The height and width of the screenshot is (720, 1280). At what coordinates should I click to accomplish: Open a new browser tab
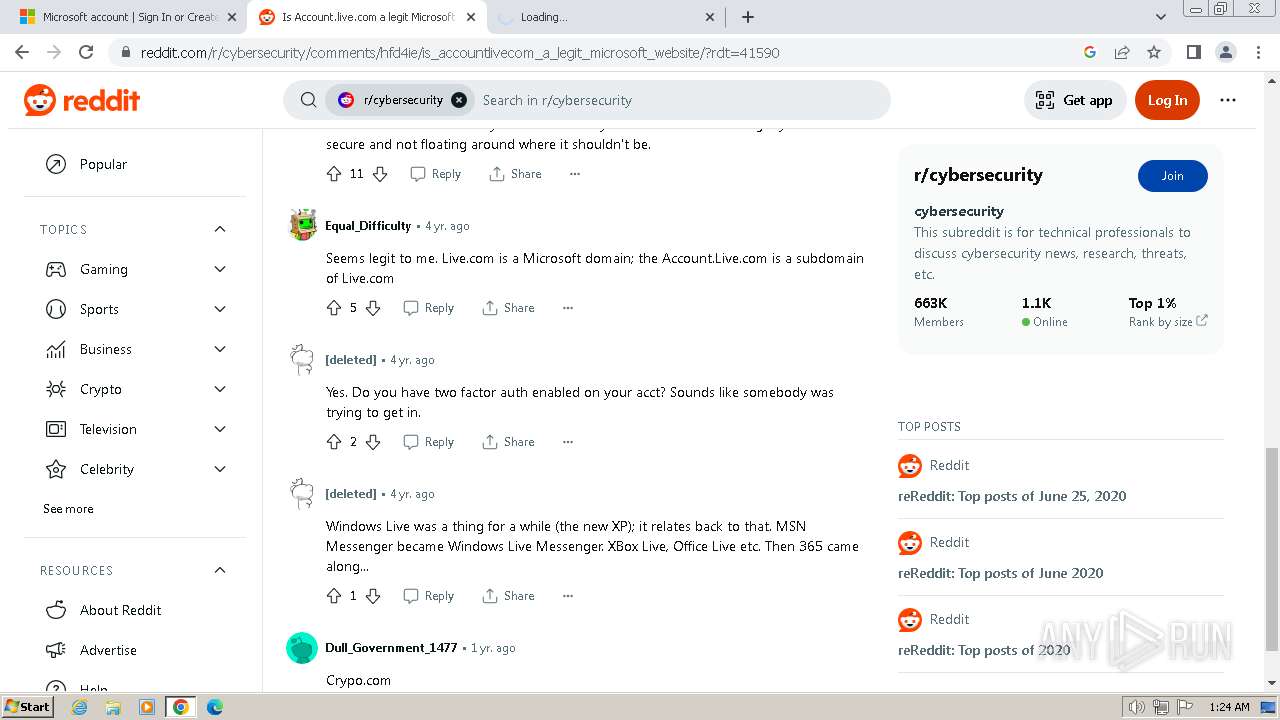pos(747,17)
